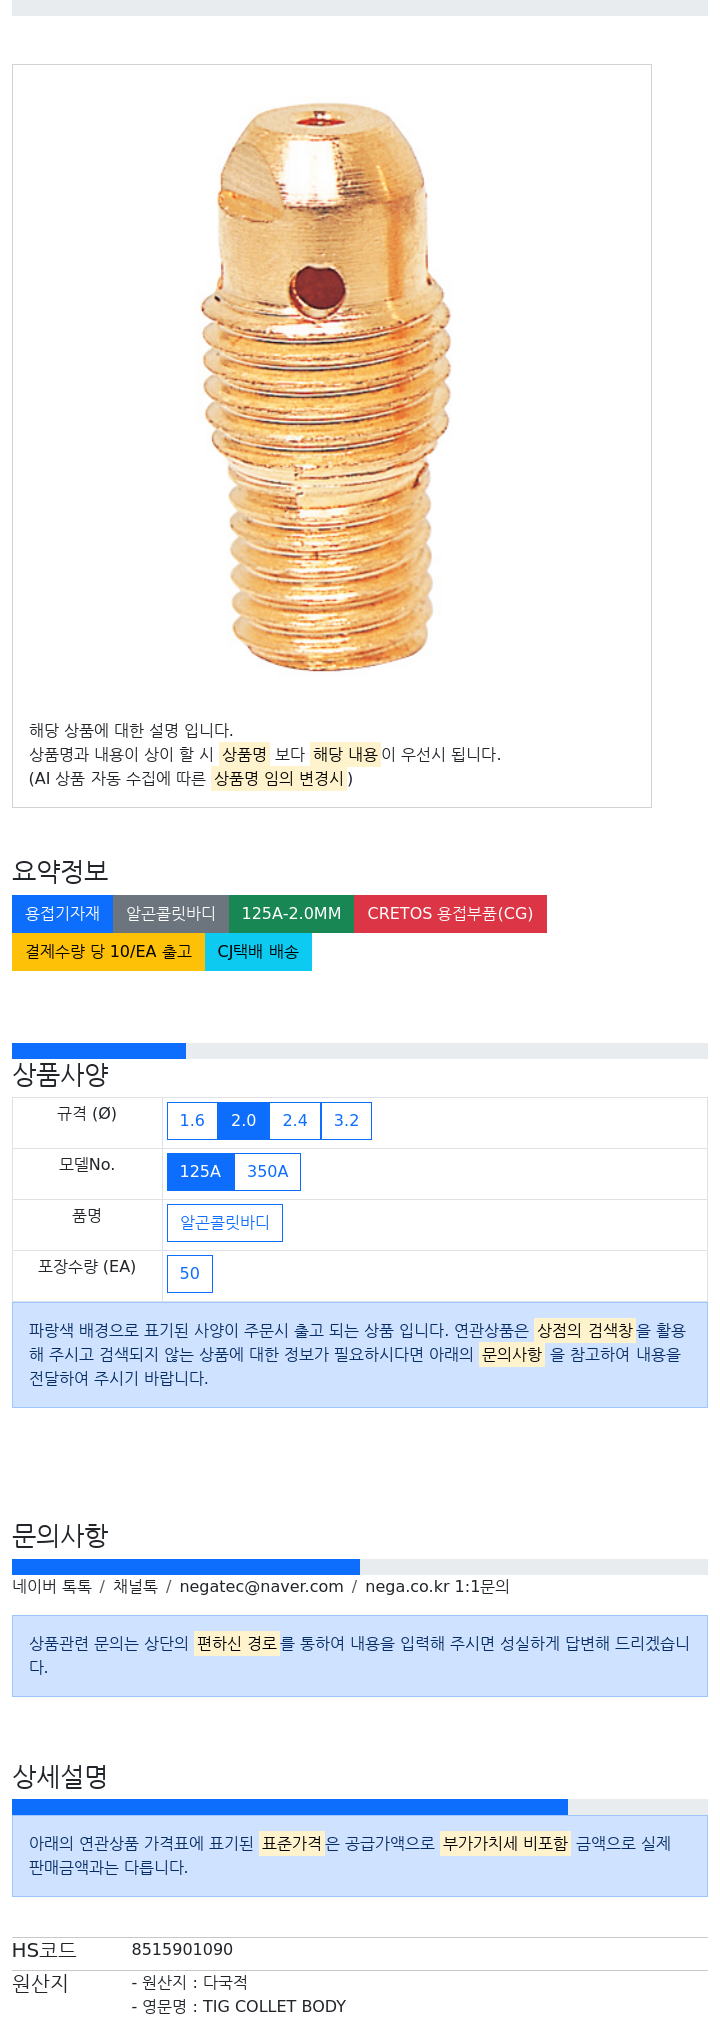Select the 1.6 diameter option
Viewport: 720px width, 2019px height.
[x=192, y=1121]
